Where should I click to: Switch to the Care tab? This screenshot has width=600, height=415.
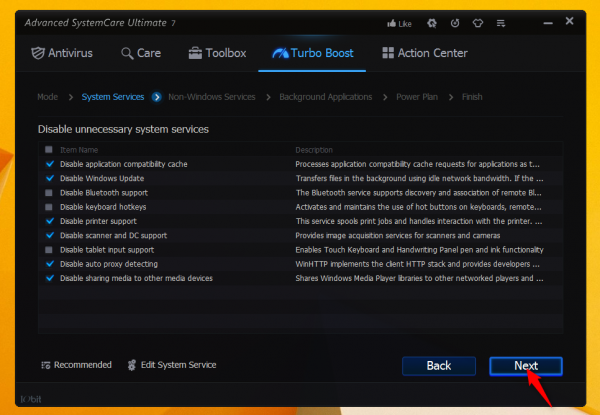coord(141,53)
